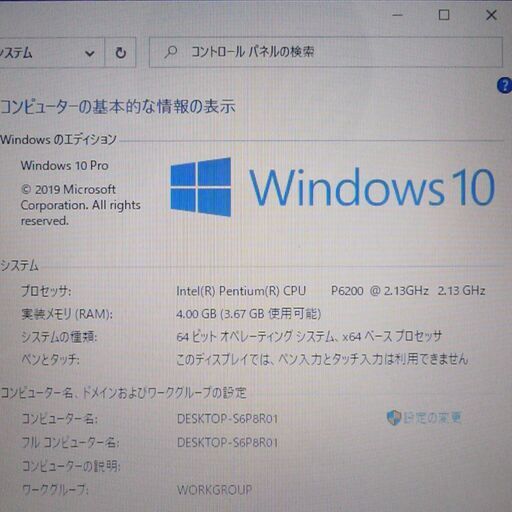Click the © 2019 Microsoft copyright text

pyautogui.click(x=80, y=205)
